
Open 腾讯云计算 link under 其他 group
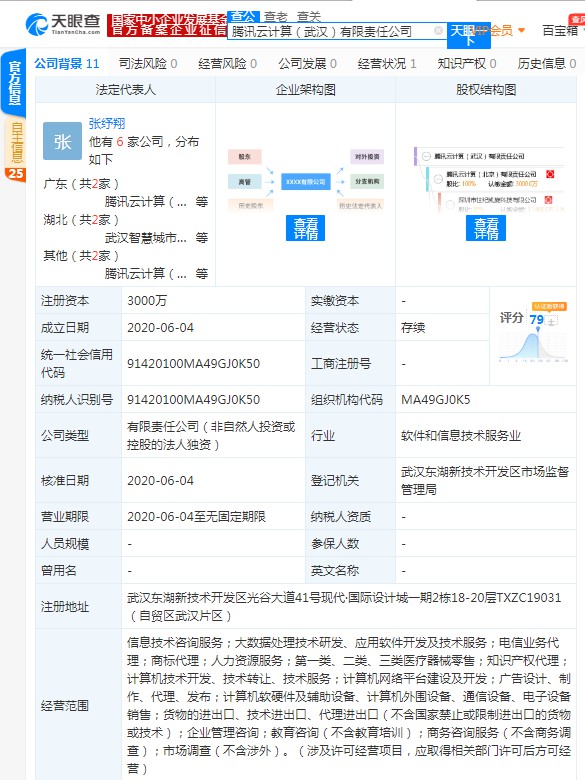point(145,274)
